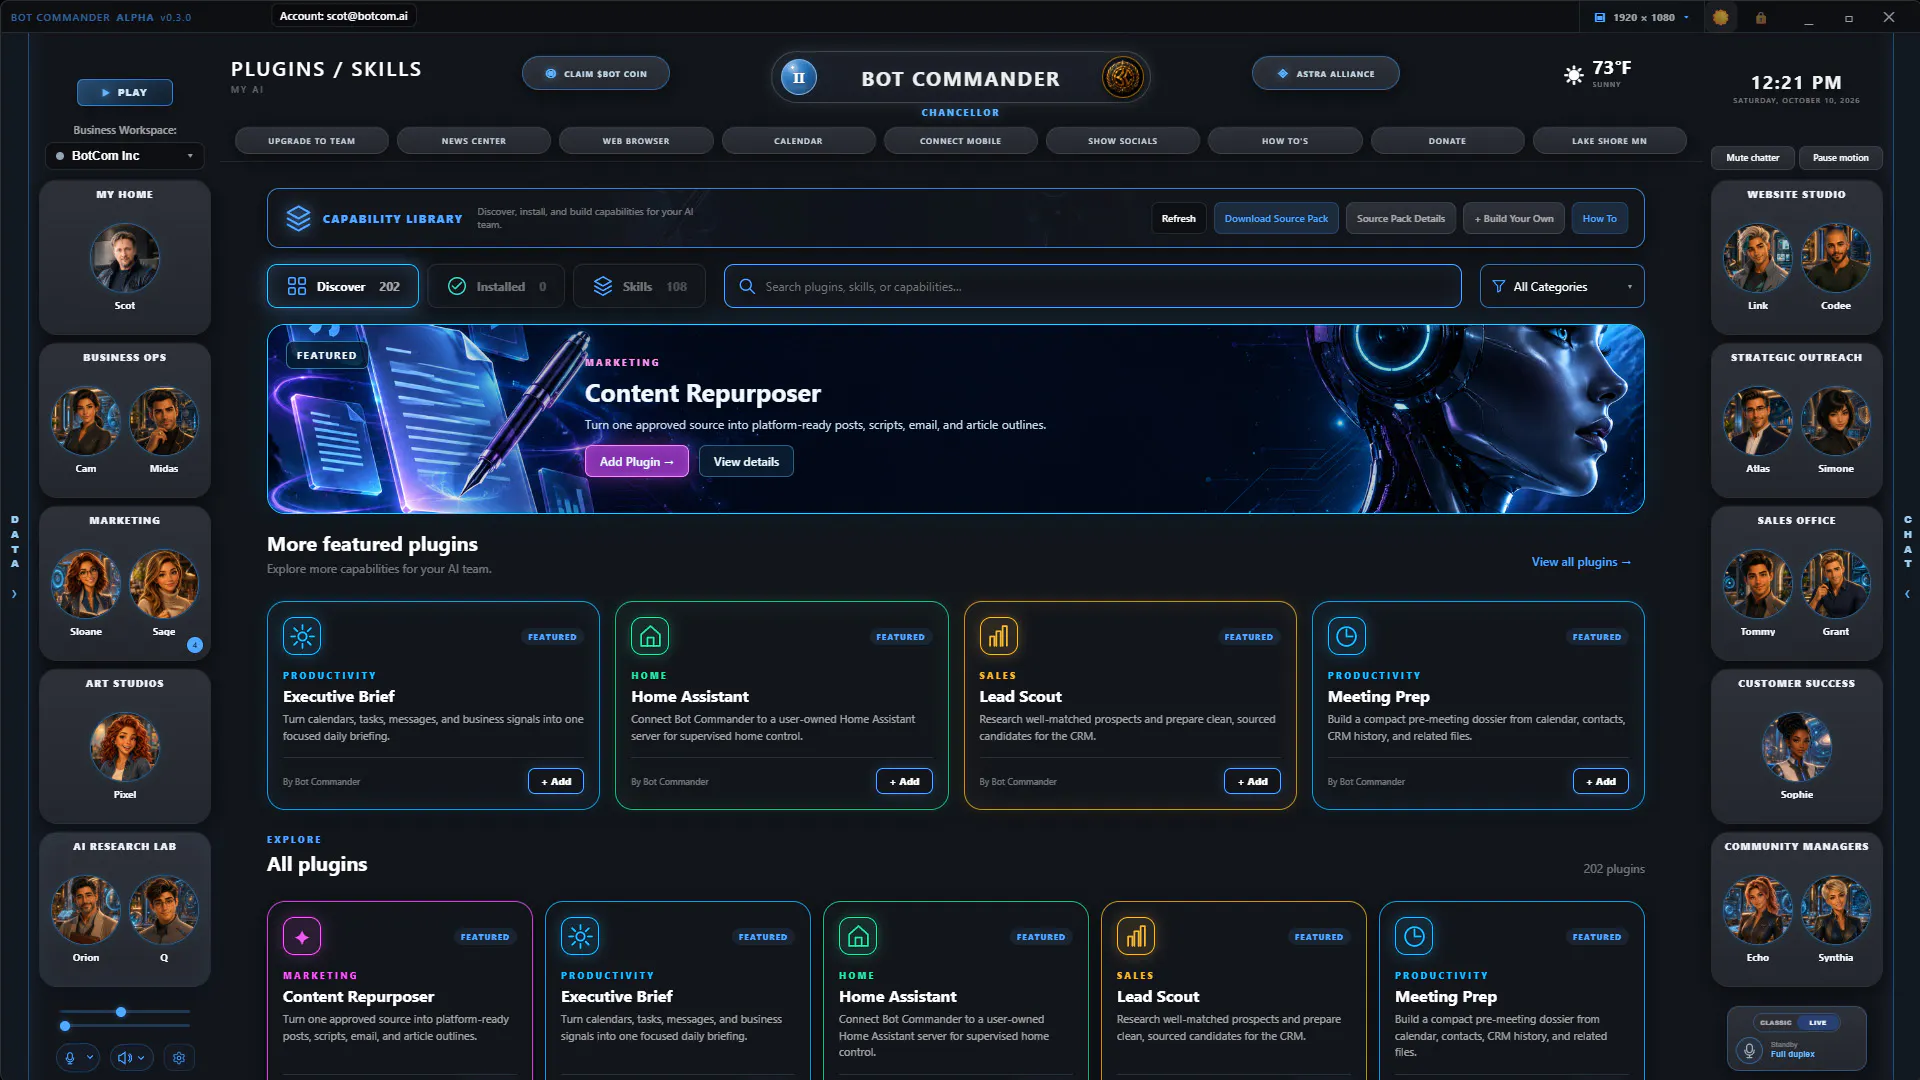Click the Lead Scout bar-chart icon in featured row
The width and height of the screenshot is (1920, 1080).
click(x=998, y=636)
